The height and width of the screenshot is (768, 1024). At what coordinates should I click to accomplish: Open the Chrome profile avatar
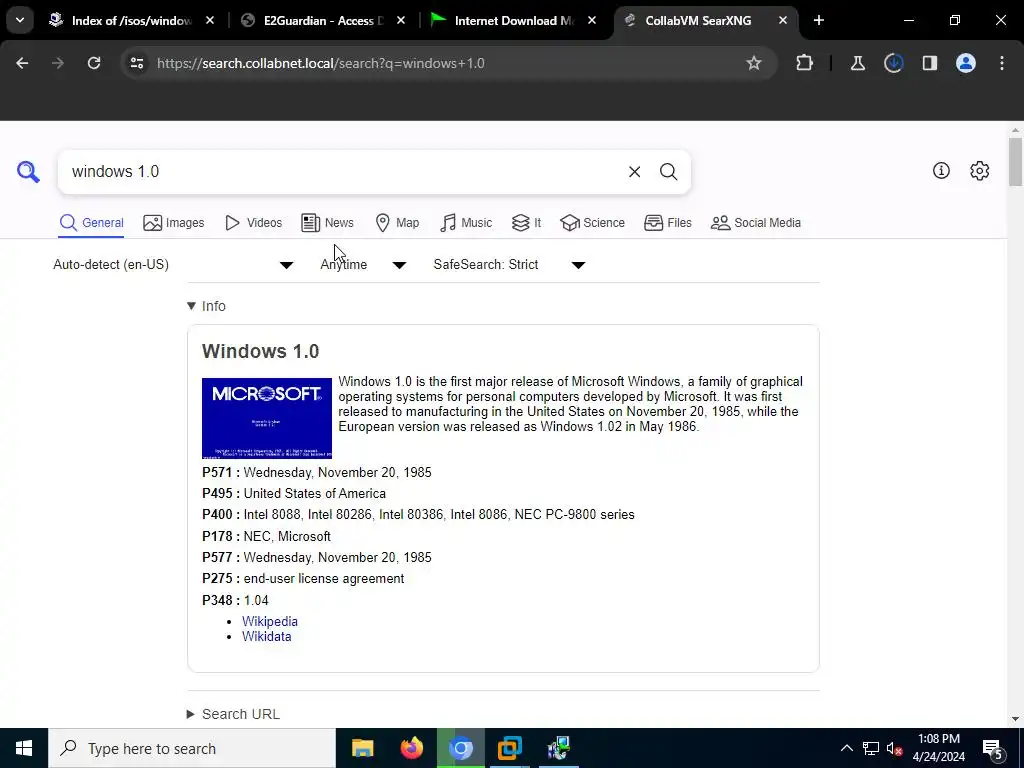click(x=966, y=63)
